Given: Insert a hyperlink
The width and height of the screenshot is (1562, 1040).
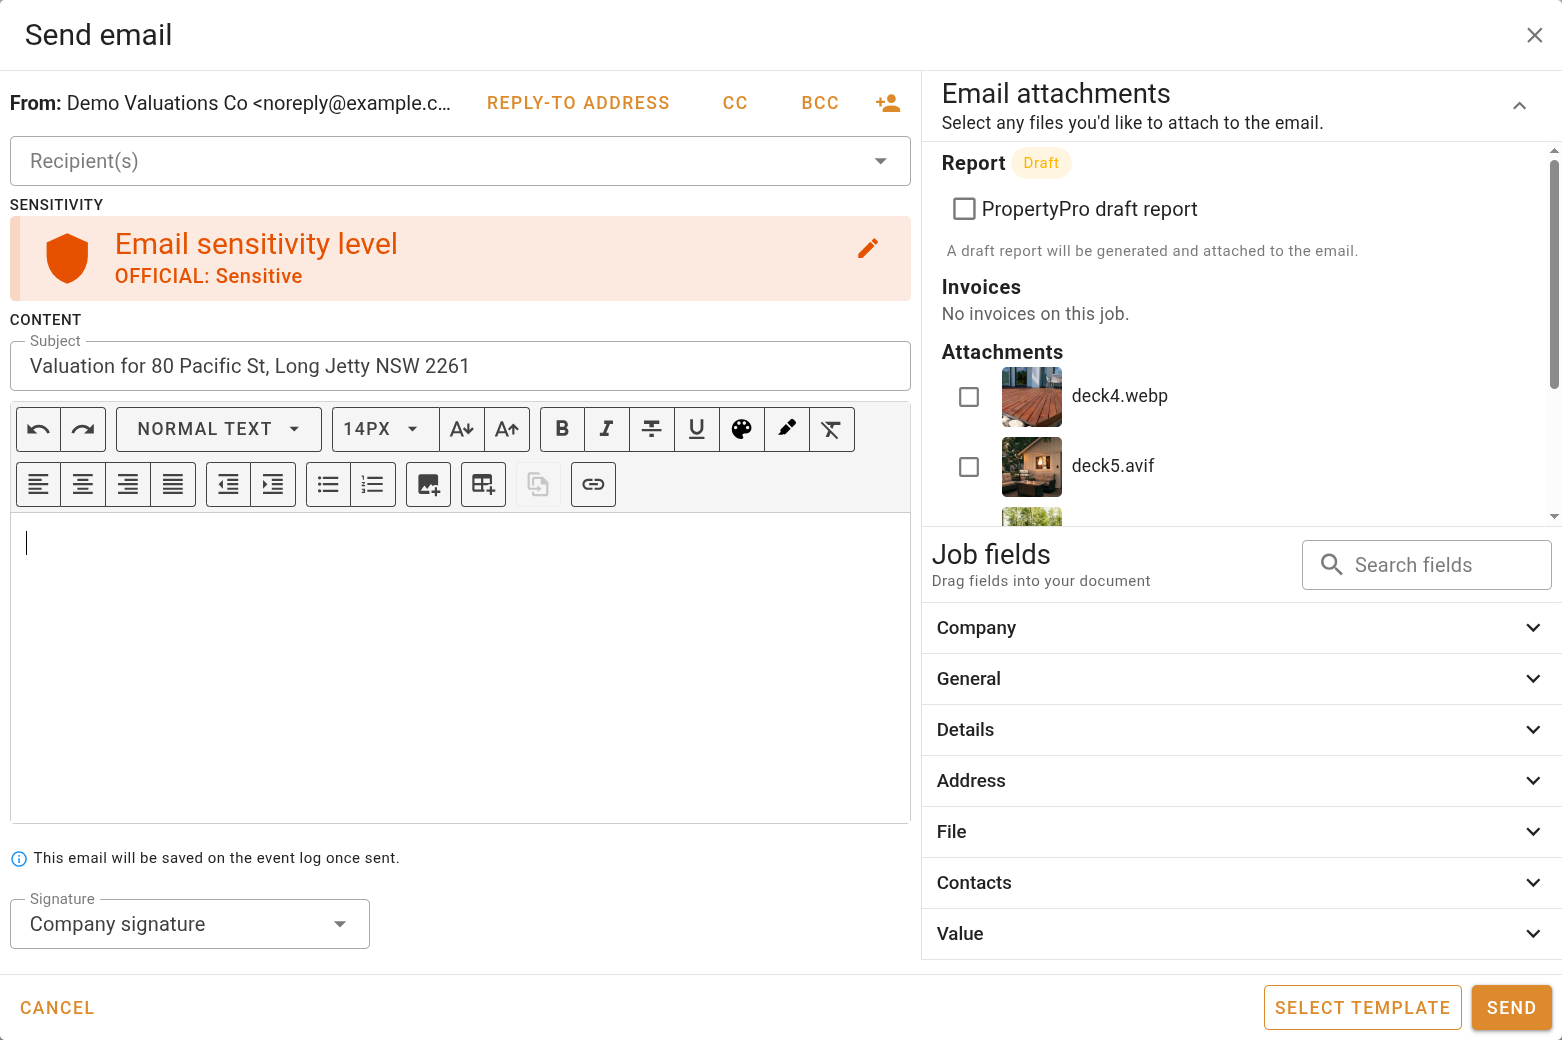Looking at the screenshot, I should click(x=593, y=484).
